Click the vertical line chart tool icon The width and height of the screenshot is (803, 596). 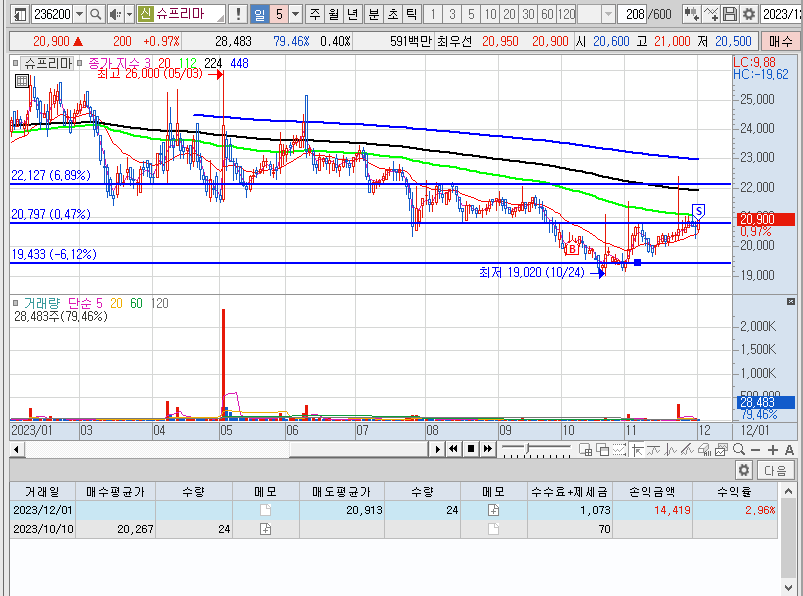tap(670, 450)
